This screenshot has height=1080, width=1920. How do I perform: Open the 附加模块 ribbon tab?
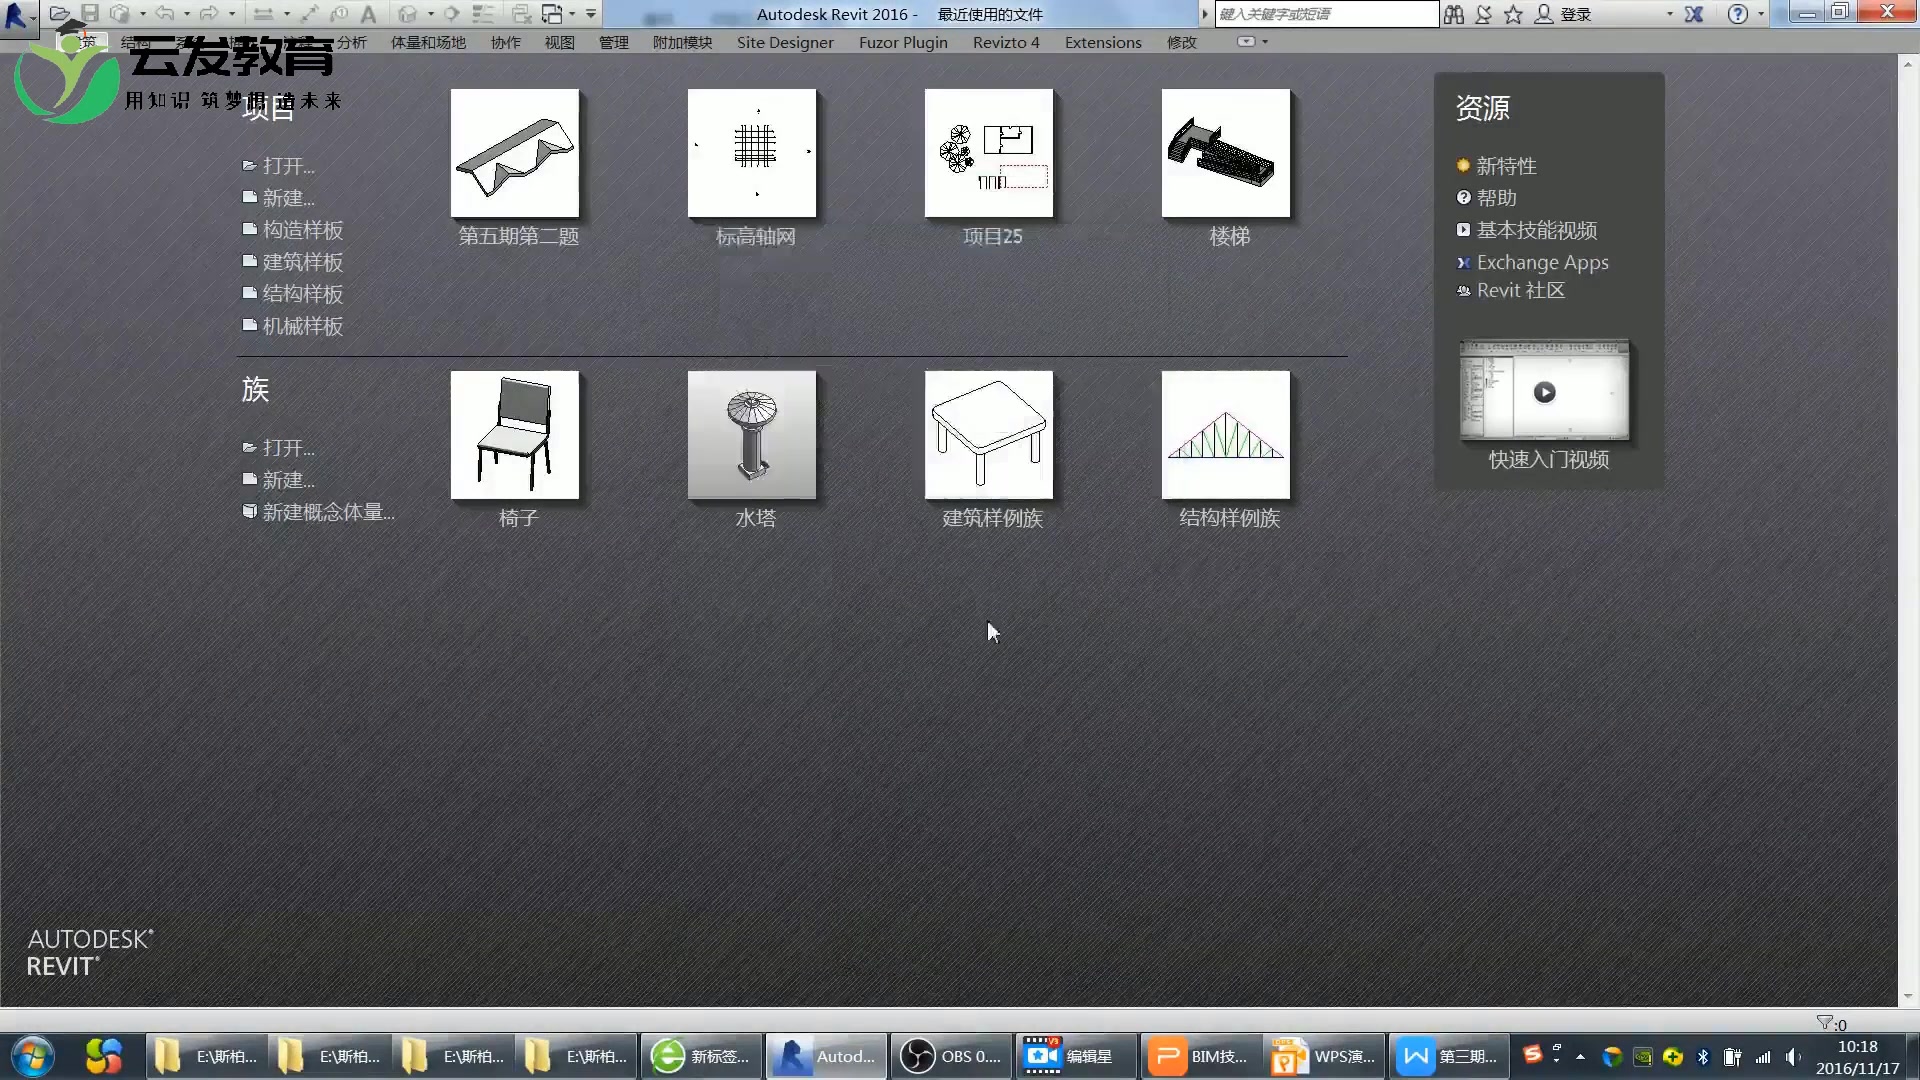(x=682, y=42)
